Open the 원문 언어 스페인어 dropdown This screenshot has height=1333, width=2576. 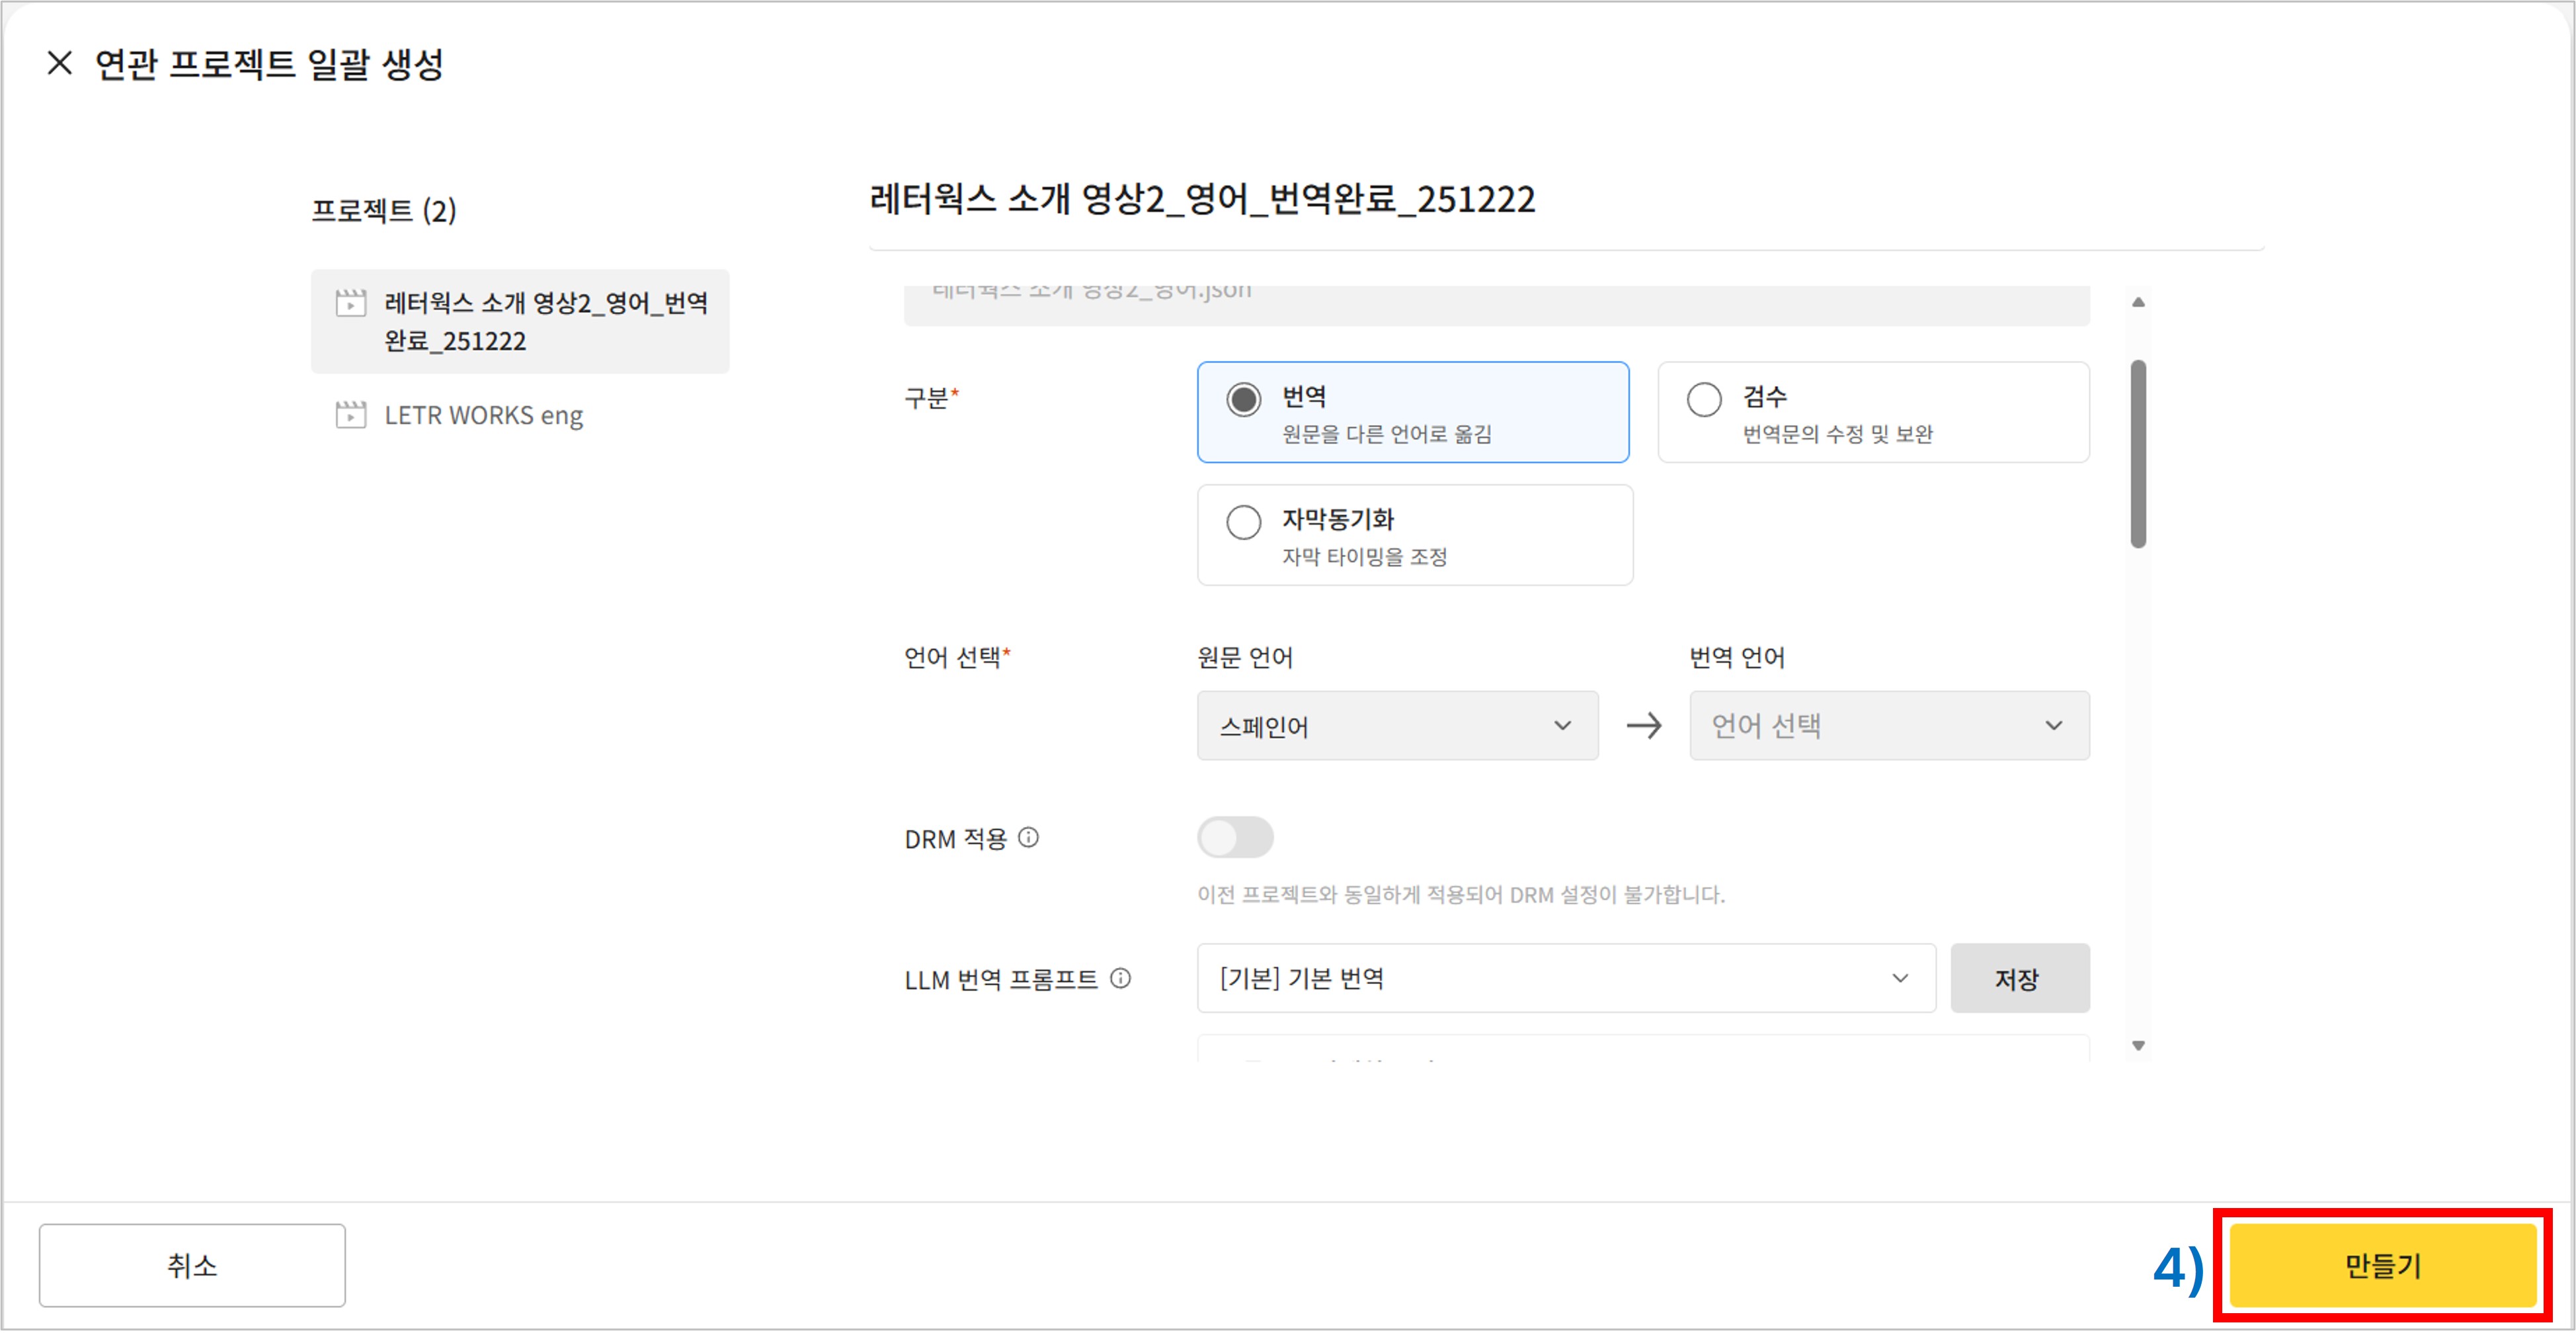1396,726
